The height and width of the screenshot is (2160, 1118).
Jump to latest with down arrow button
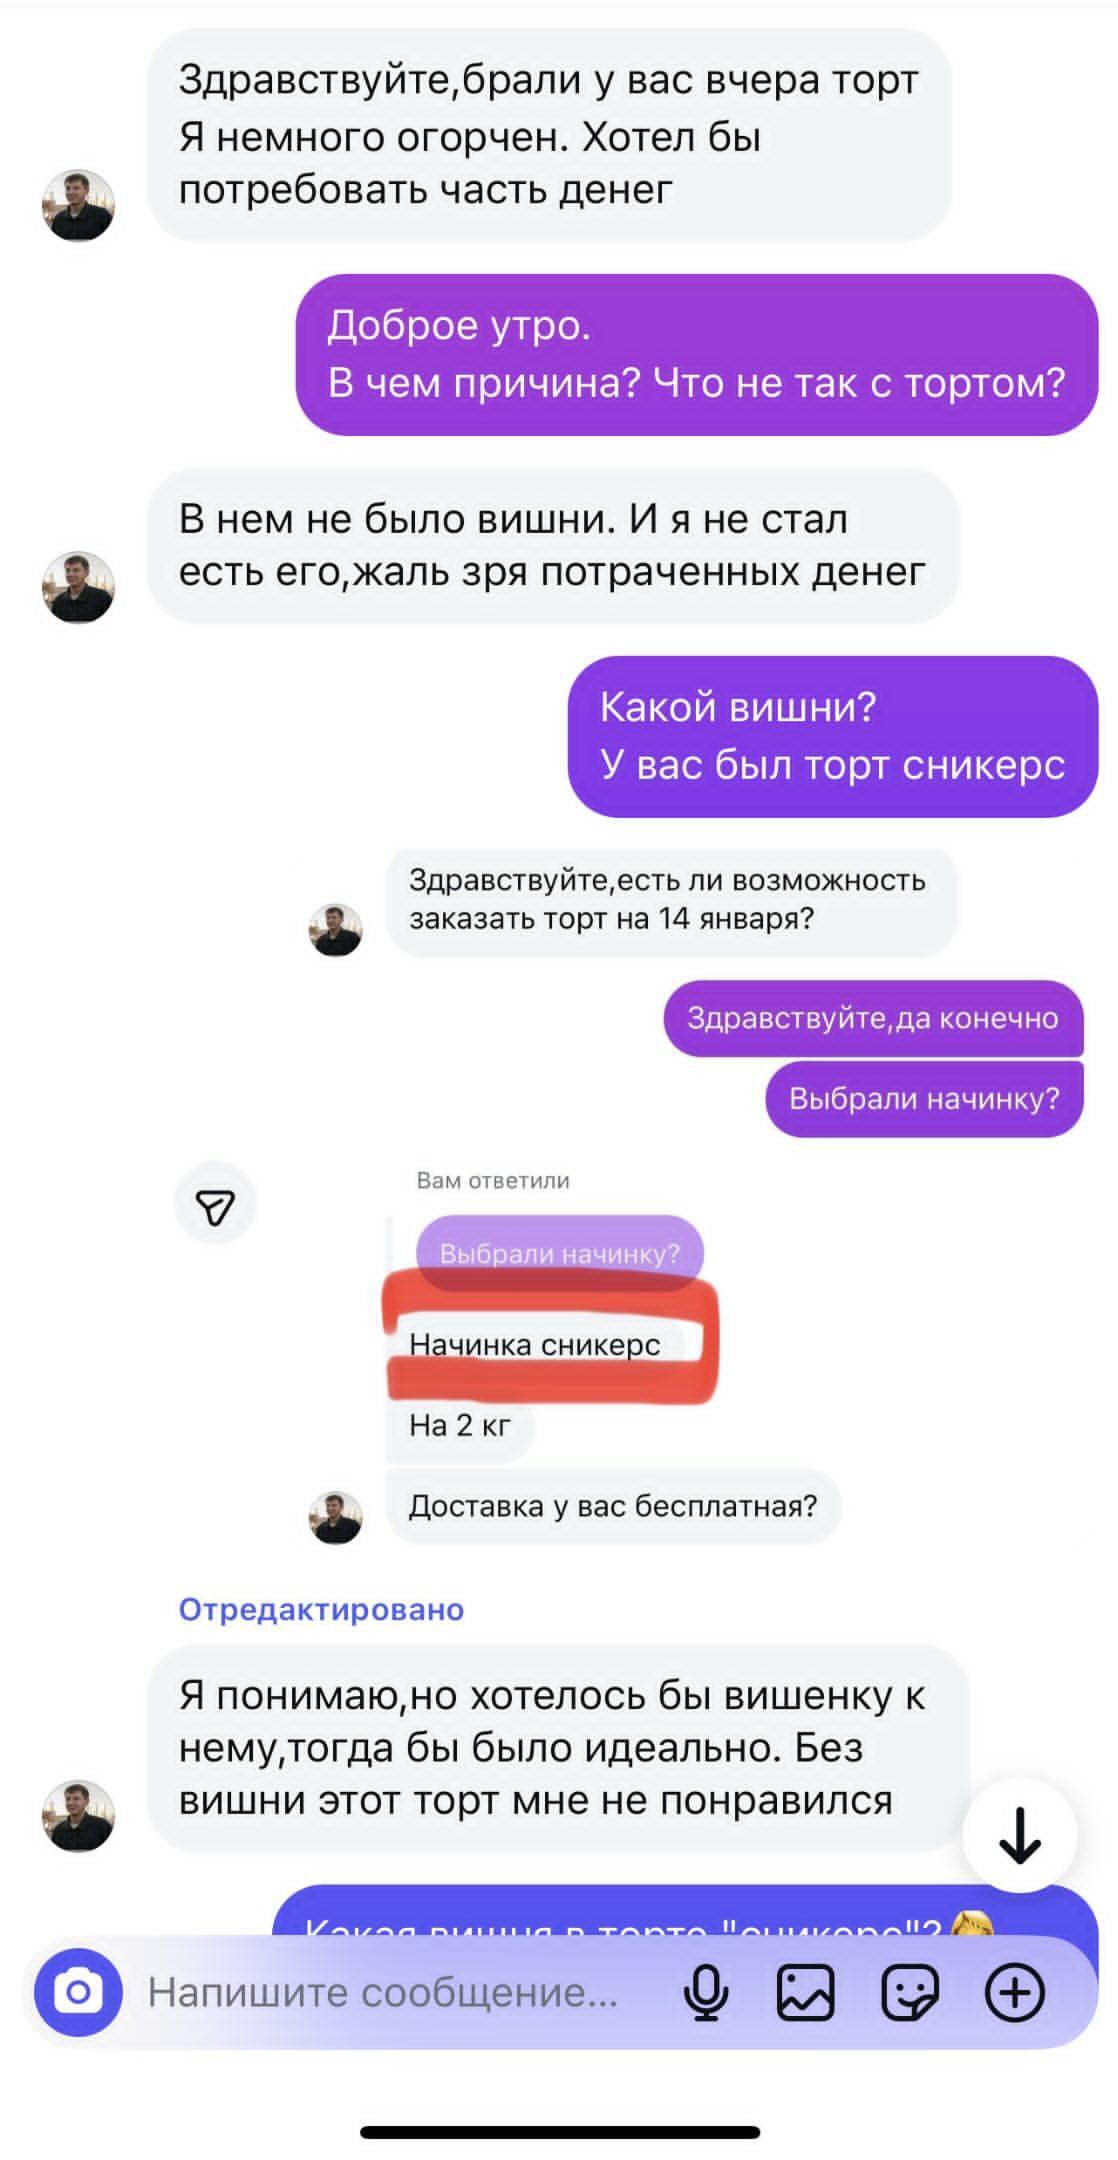click(x=1019, y=1836)
